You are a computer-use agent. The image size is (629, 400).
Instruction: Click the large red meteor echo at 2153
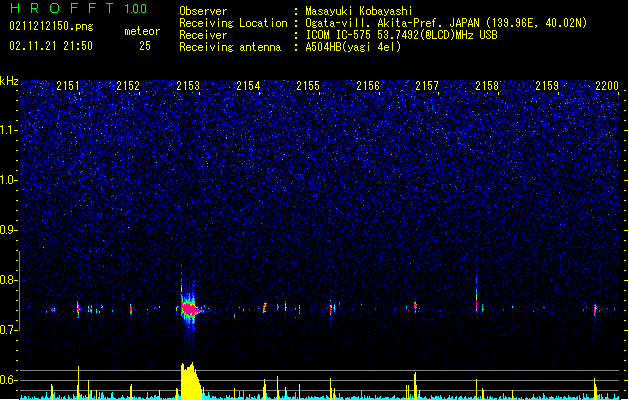click(191, 309)
